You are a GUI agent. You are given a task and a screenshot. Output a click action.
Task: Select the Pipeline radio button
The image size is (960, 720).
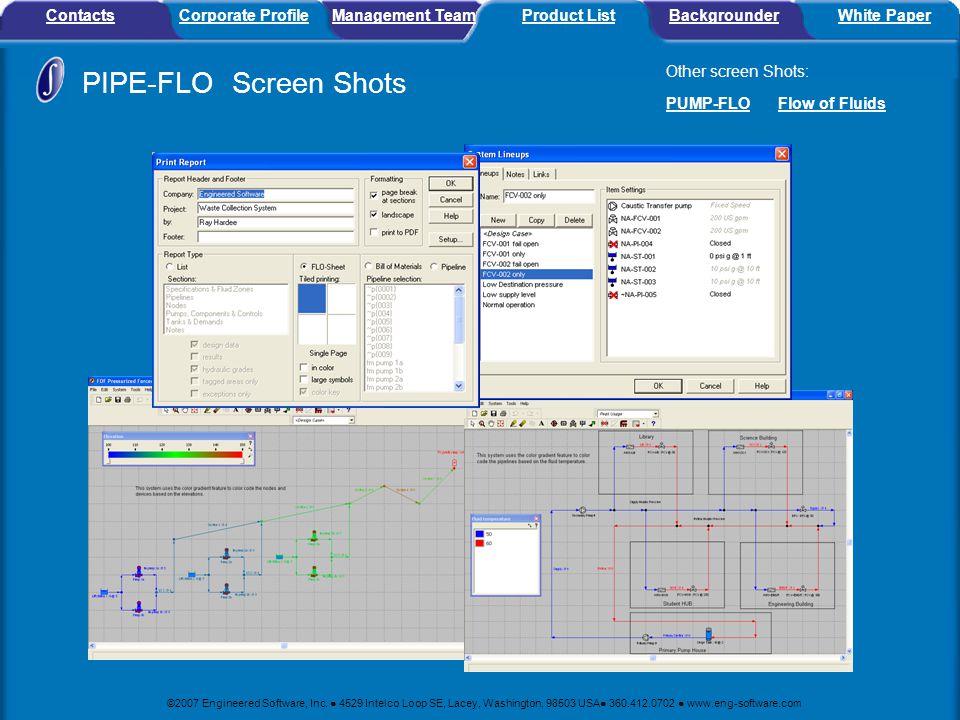tap(434, 266)
